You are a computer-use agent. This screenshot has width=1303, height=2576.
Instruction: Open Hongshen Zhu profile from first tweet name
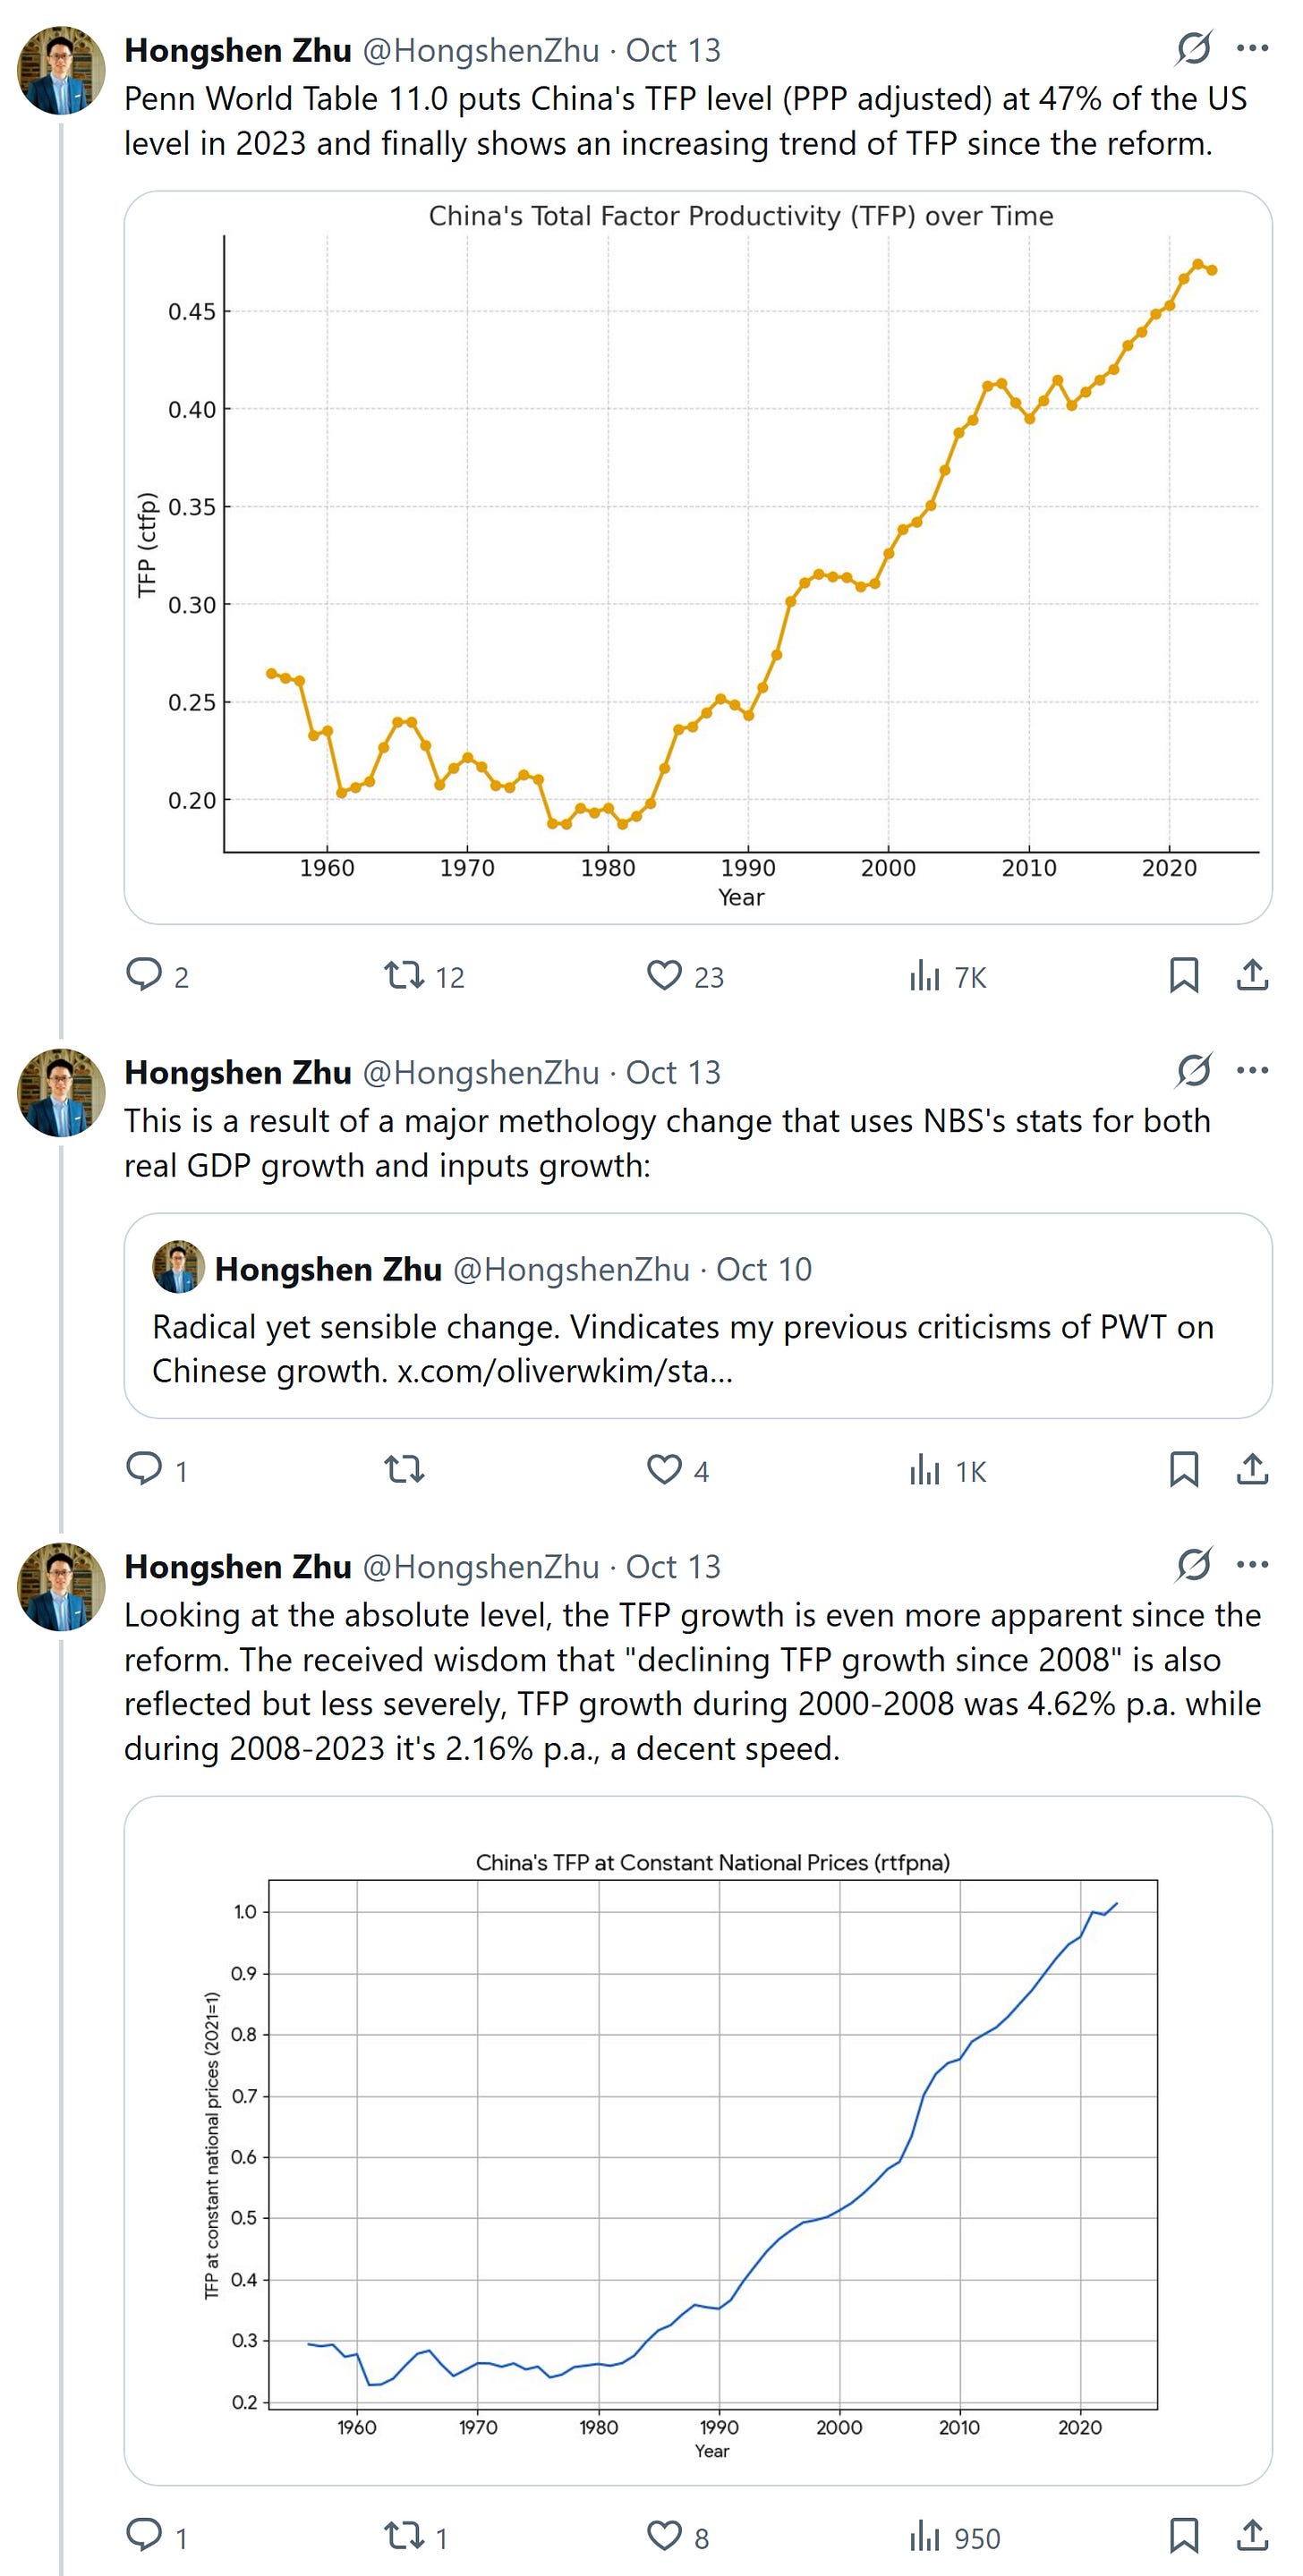click(238, 50)
